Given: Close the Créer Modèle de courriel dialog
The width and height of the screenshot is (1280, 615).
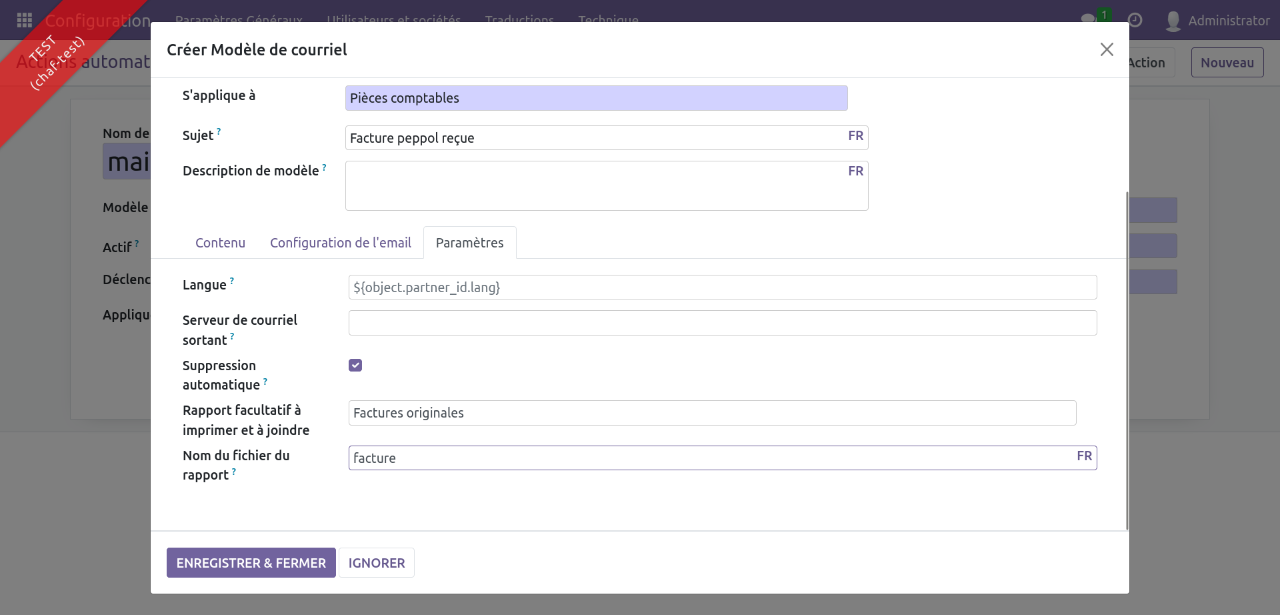Looking at the screenshot, I should pos(1106,50).
